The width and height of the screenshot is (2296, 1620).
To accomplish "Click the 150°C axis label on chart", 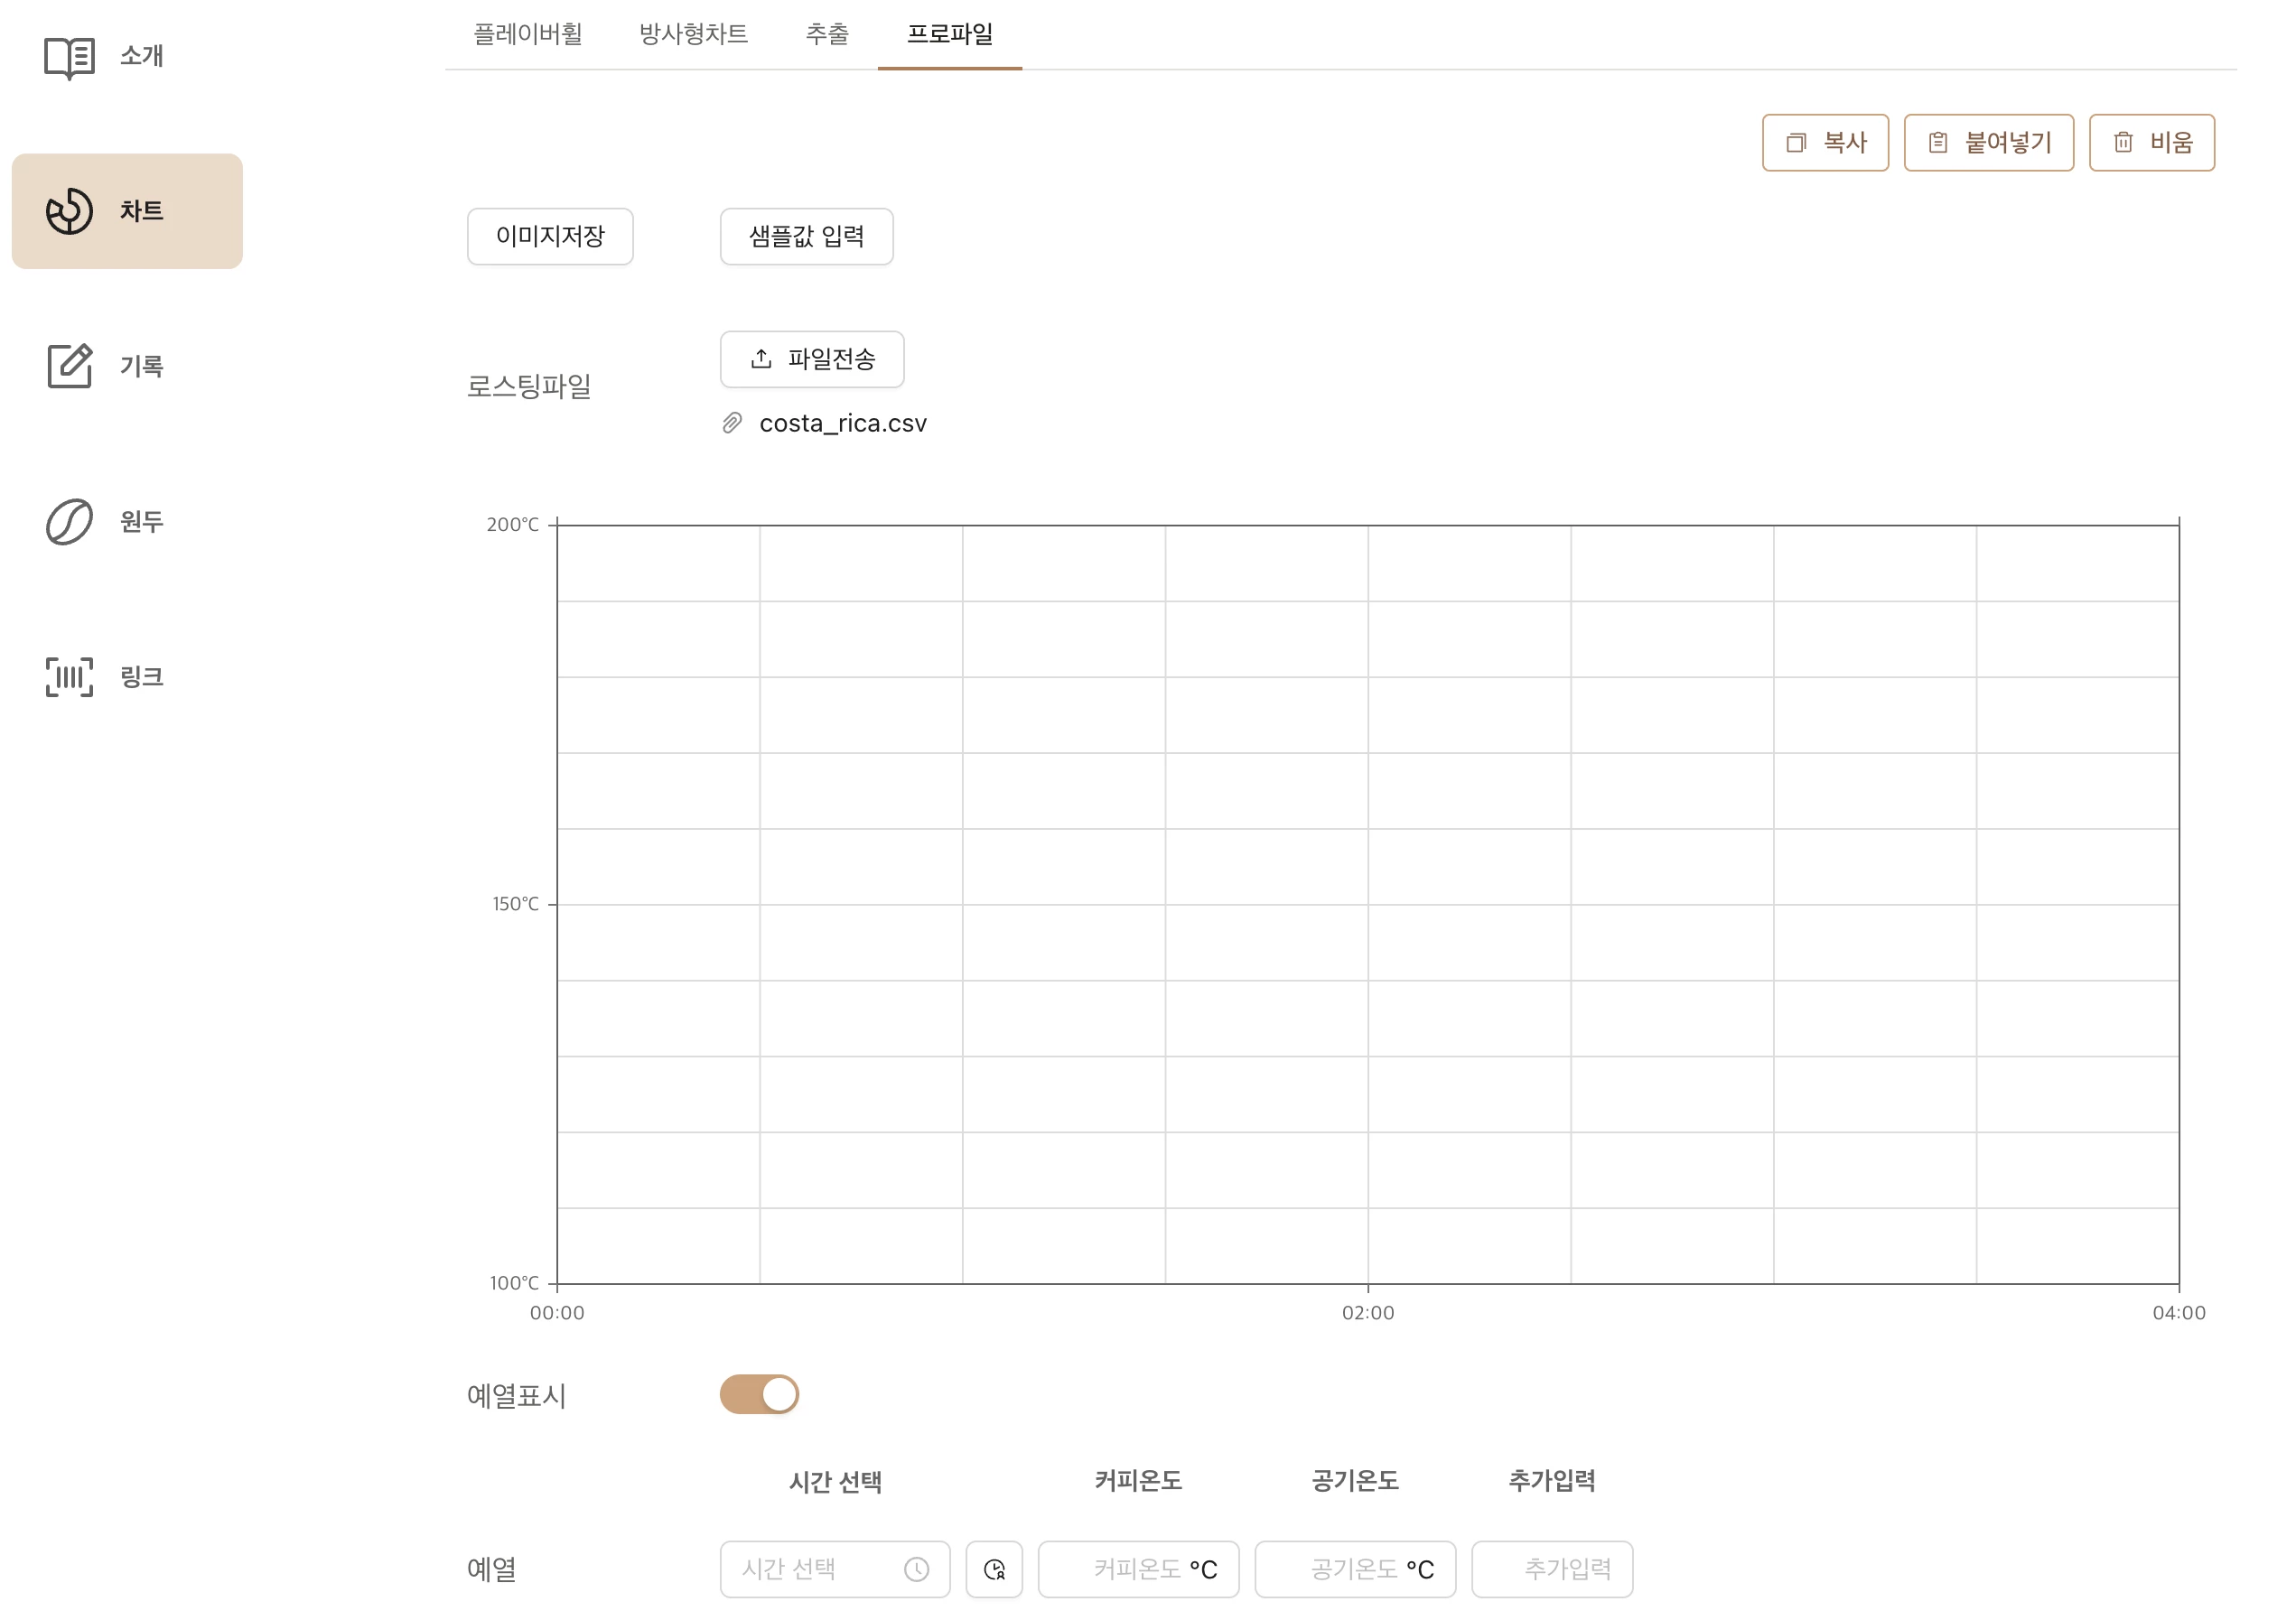I will (515, 904).
